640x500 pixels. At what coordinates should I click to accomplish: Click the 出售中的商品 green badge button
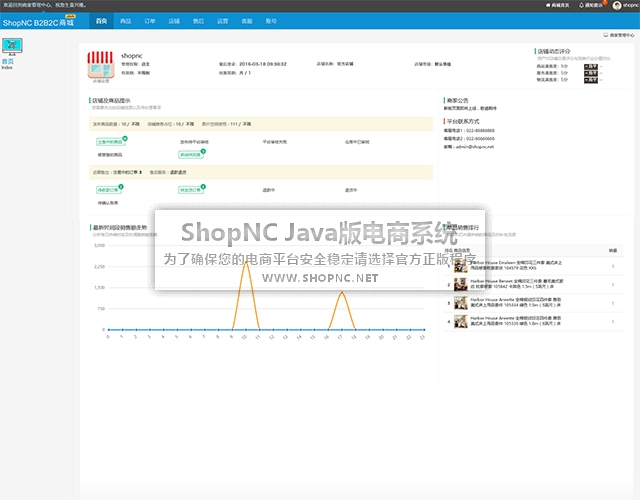[x=110, y=142]
